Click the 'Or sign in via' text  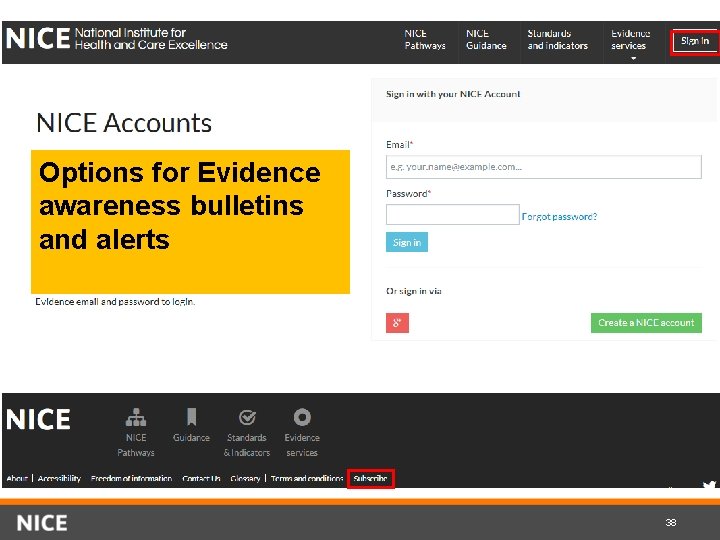coord(414,291)
